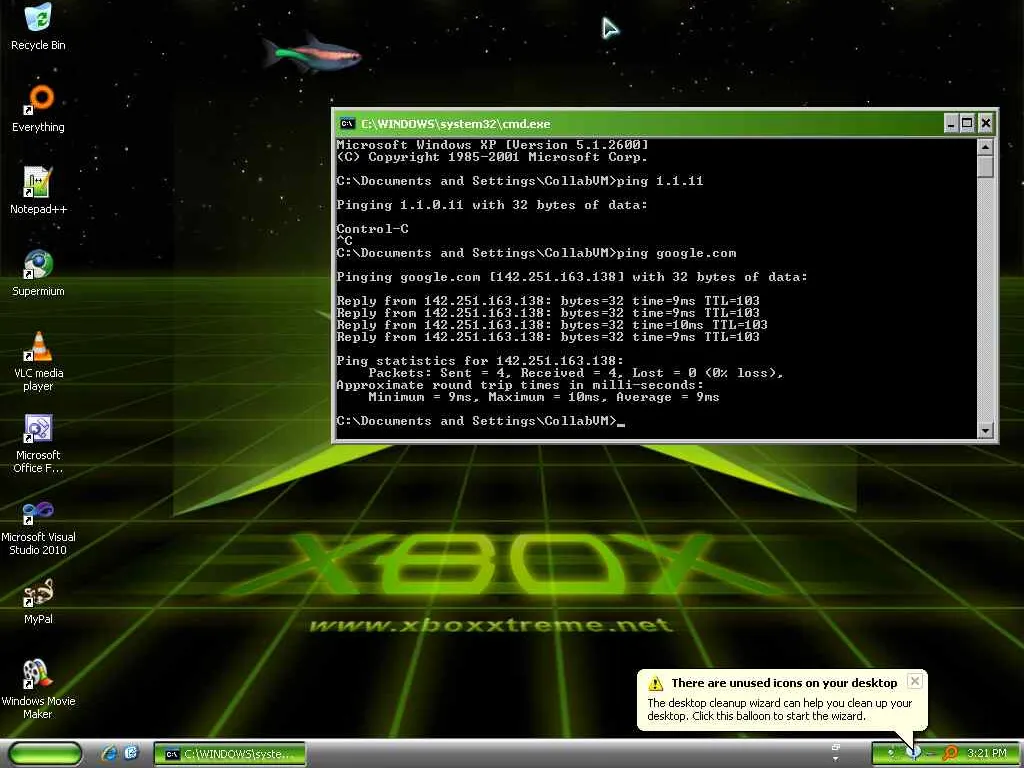The height and width of the screenshot is (768, 1024).
Task: Launch Internet Explorer from Quick Launch
Action: tap(108, 754)
